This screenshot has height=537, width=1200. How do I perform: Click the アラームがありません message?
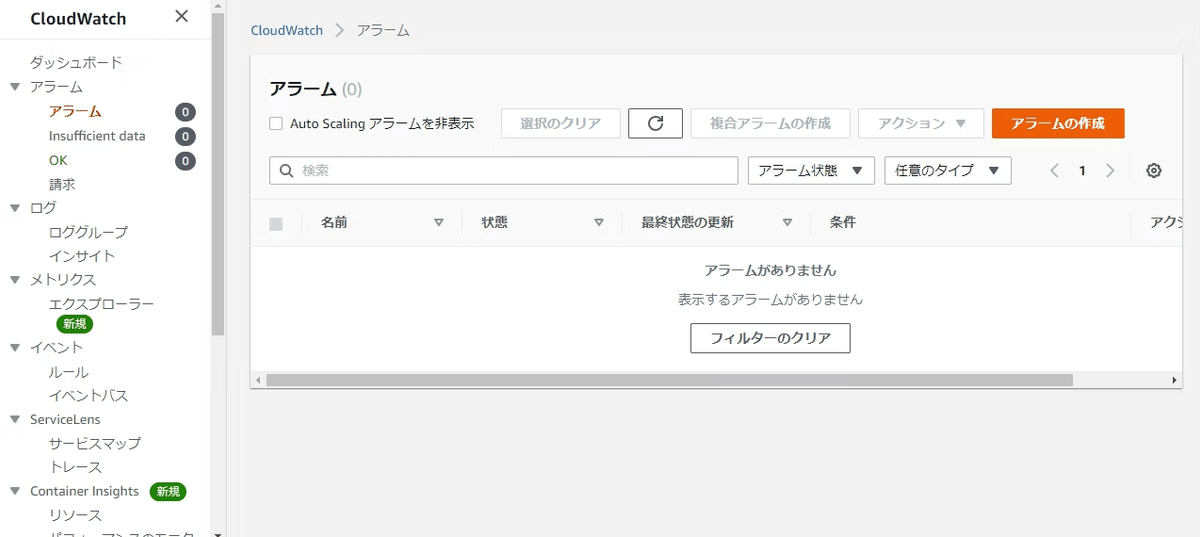[770, 270]
